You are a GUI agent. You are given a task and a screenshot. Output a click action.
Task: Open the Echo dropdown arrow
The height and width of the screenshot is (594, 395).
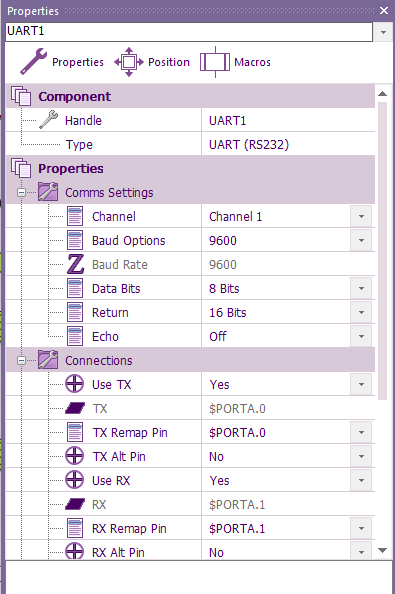tap(361, 336)
